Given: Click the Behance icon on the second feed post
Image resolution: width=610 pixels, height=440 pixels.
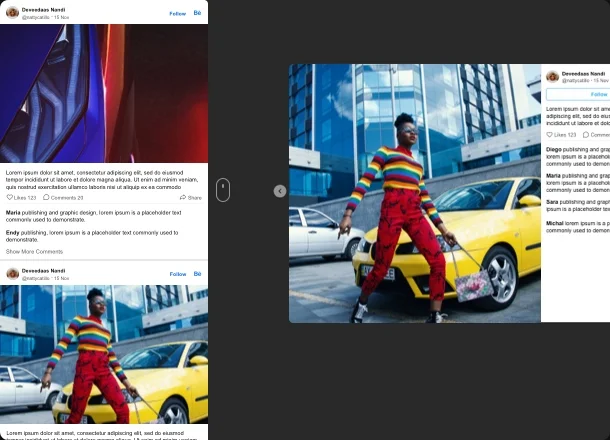Looking at the screenshot, I should (x=197, y=274).
